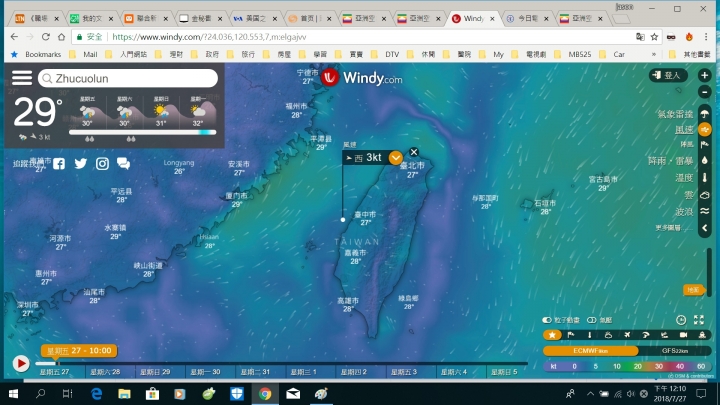
Task: Click the 氣象雷達 layer label
Action: [x=675, y=114]
